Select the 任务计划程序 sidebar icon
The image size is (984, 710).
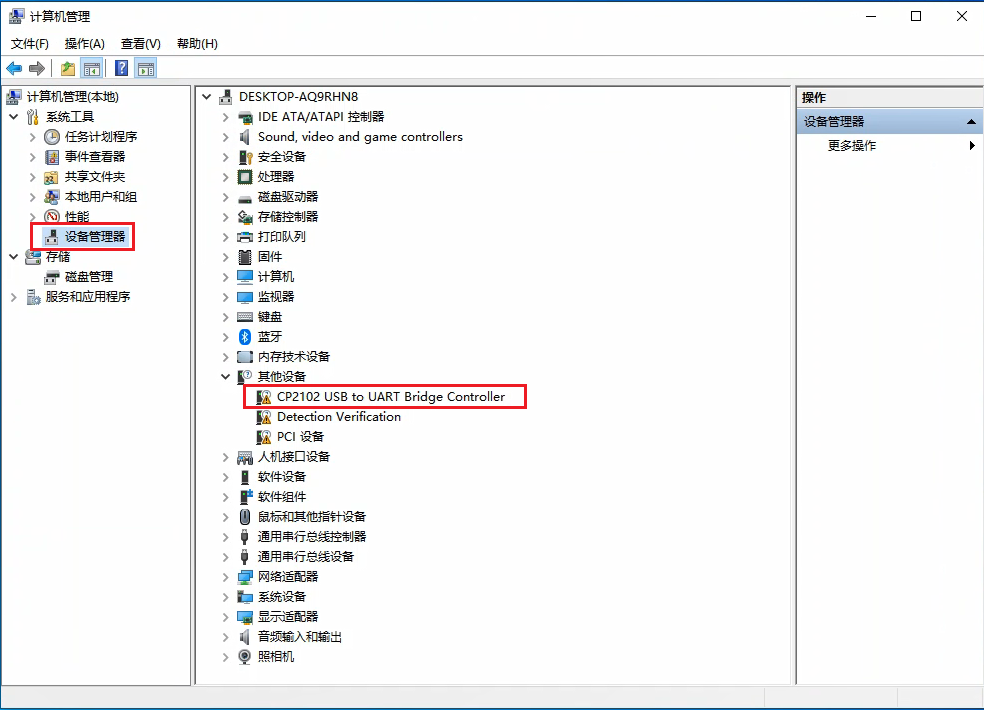pyautogui.click(x=50, y=136)
